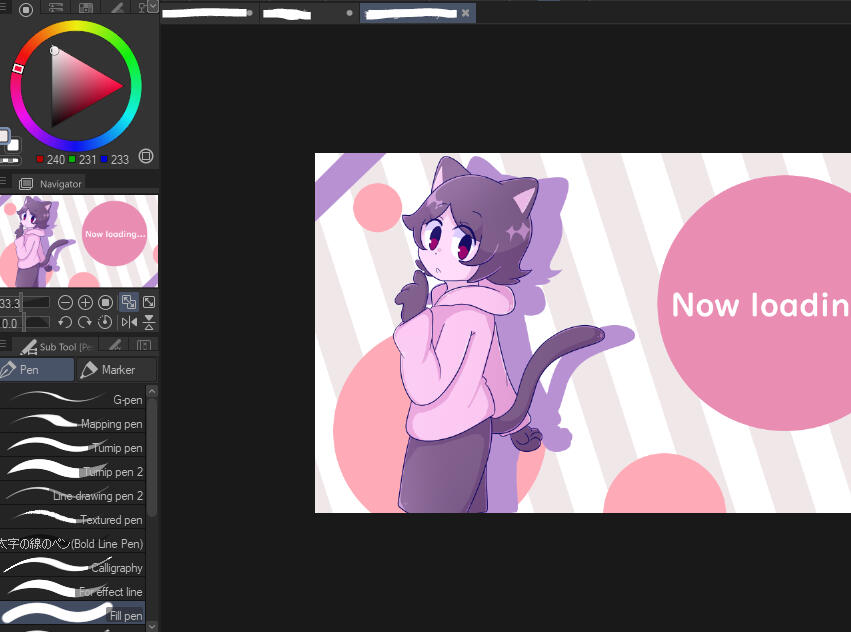Toggle the highlighted fit-to-navigator button
The height and width of the screenshot is (632, 851).
coord(128,302)
